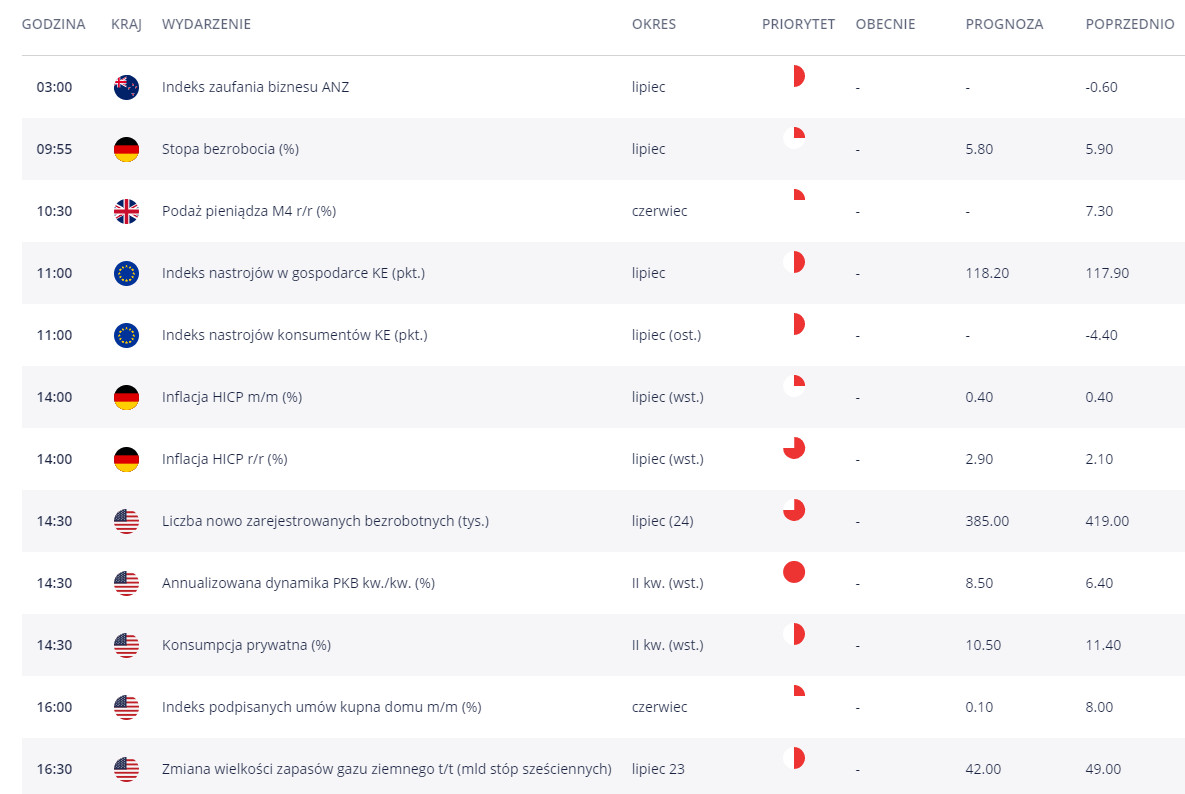Click German flag beside Inflacja HICP r/r
Screen dimensions: 1185x794
pyautogui.click(x=126, y=459)
